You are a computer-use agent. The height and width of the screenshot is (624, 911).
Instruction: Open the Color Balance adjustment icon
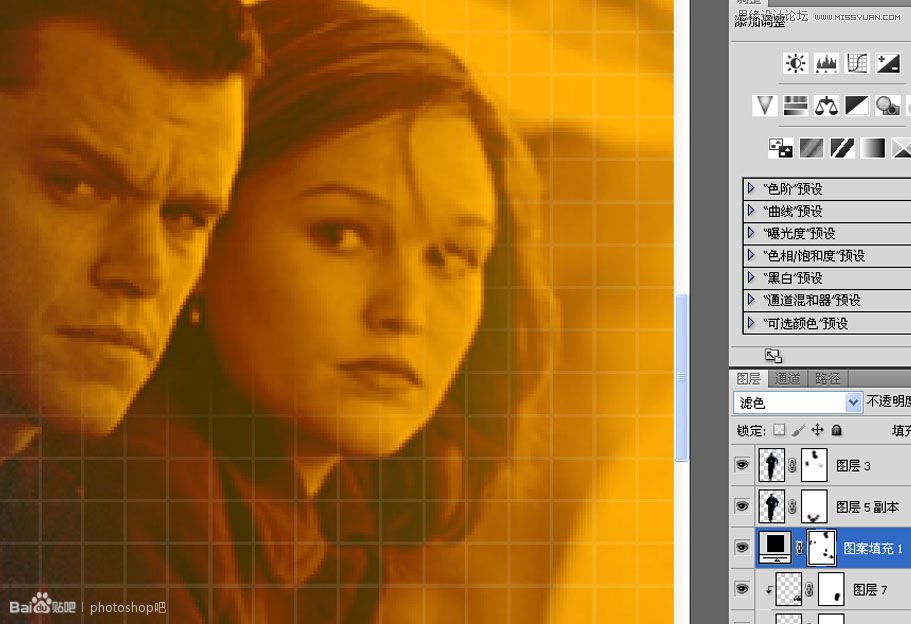pyautogui.click(x=825, y=105)
